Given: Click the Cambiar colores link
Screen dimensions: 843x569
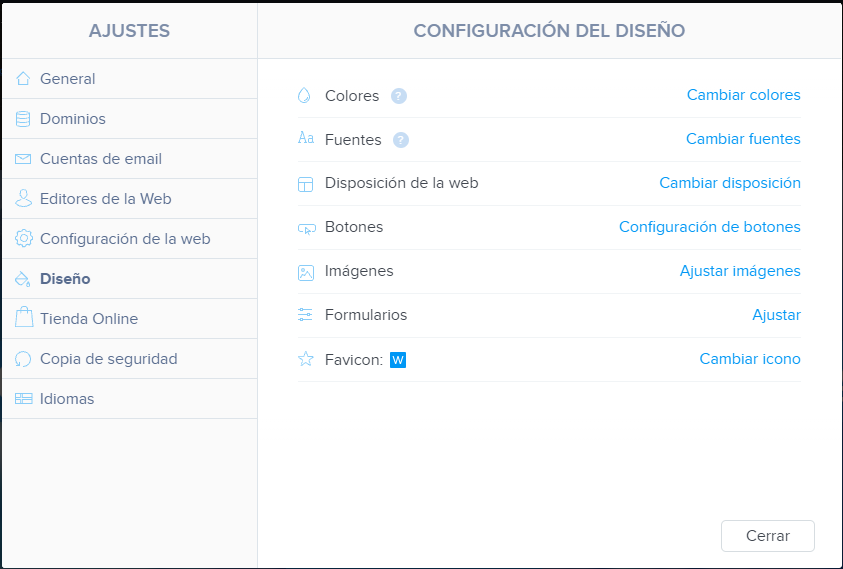Looking at the screenshot, I should coord(744,95).
